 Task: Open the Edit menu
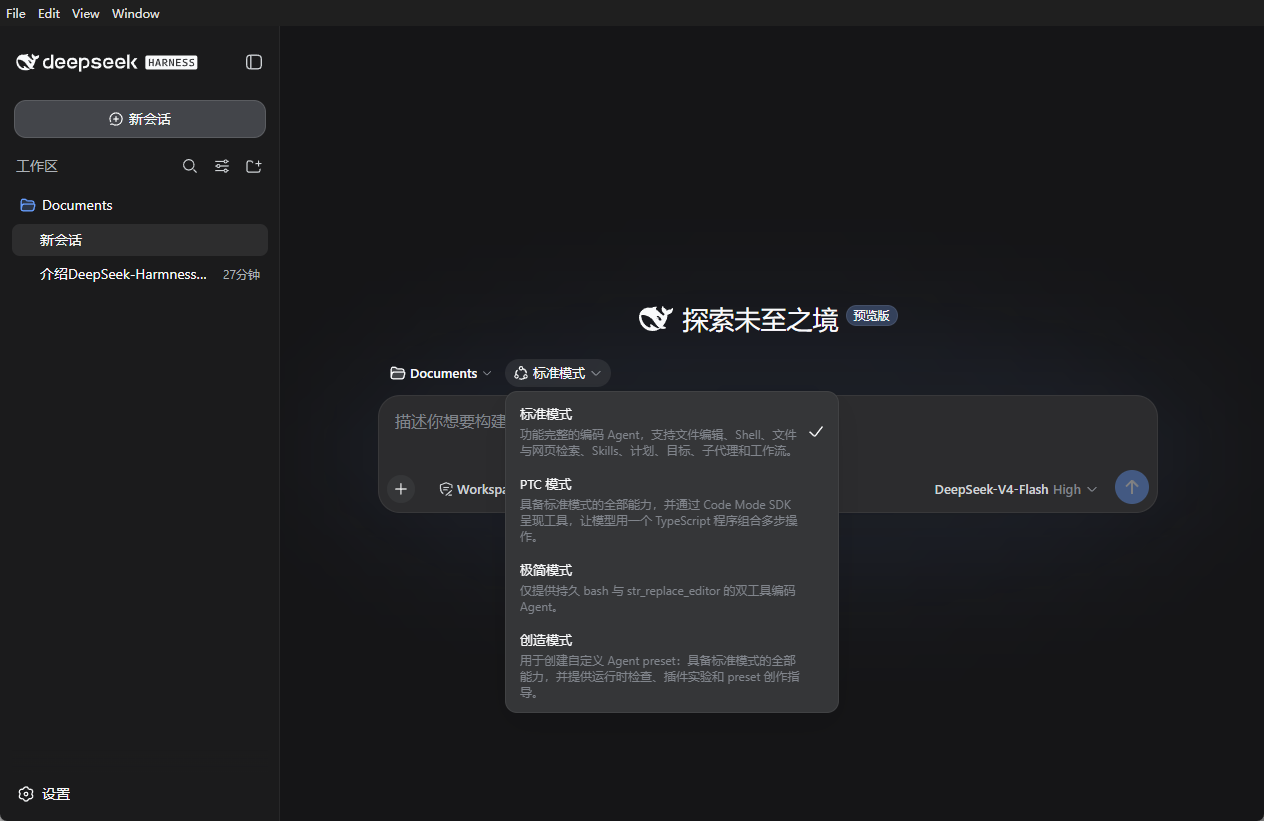pos(49,13)
